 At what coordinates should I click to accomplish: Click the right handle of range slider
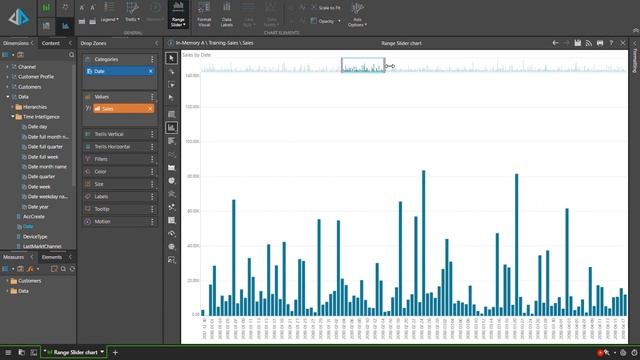point(385,65)
